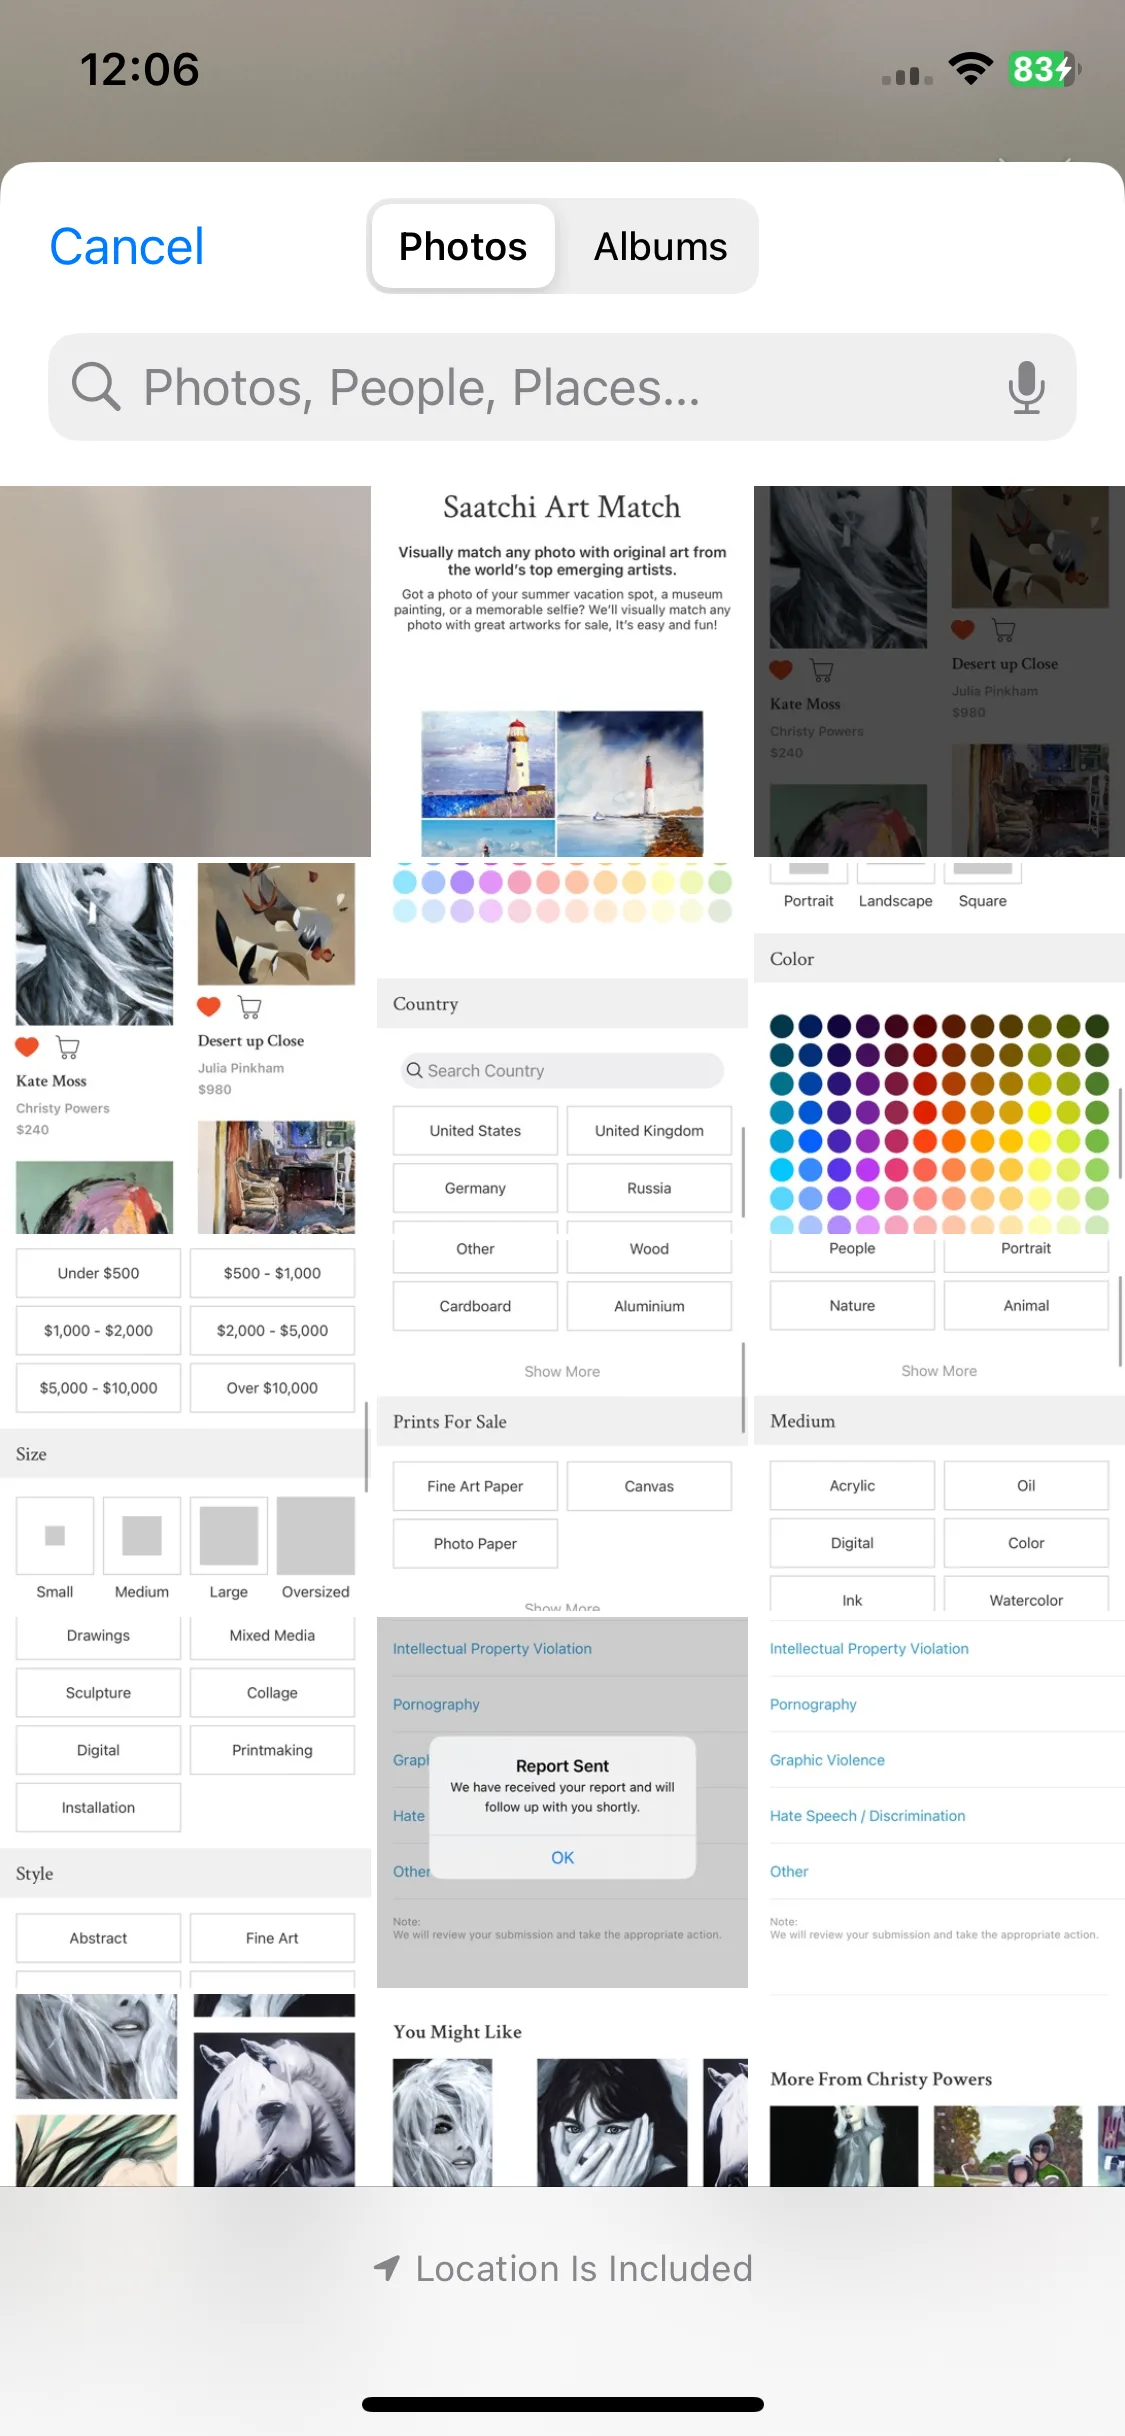Select the blurred gray photo thumbnail
The height and width of the screenshot is (2436, 1125).
coord(185,671)
